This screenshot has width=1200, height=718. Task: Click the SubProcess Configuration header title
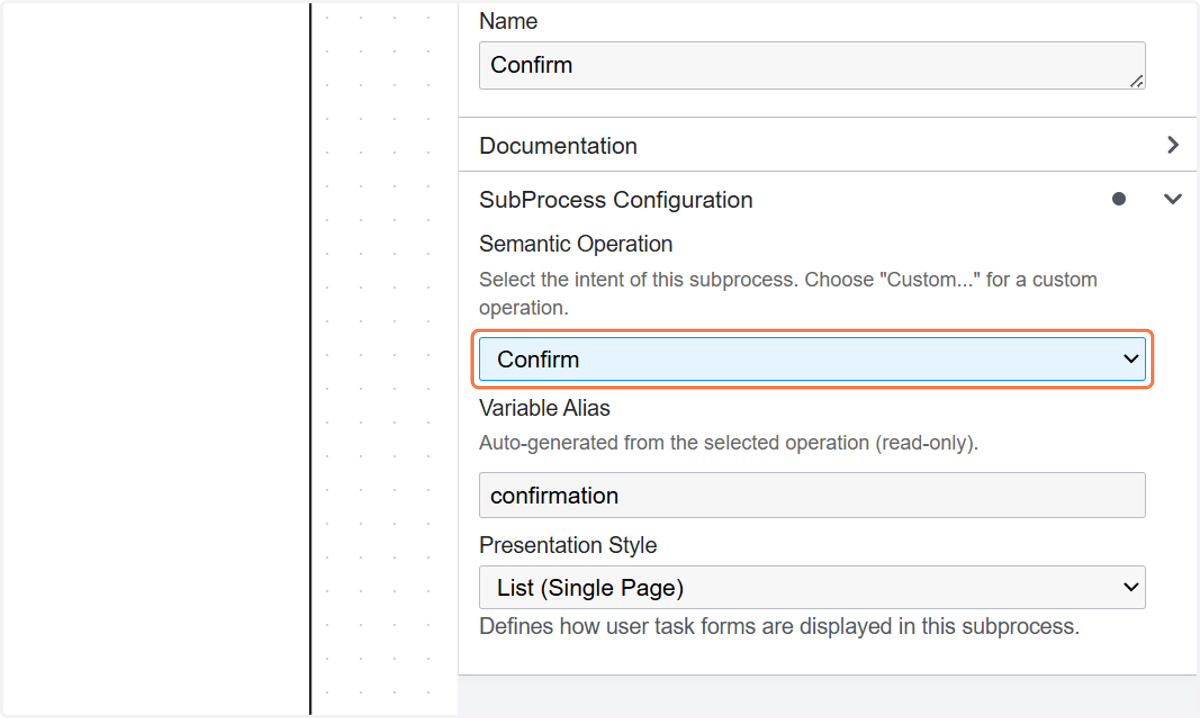click(x=616, y=200)
